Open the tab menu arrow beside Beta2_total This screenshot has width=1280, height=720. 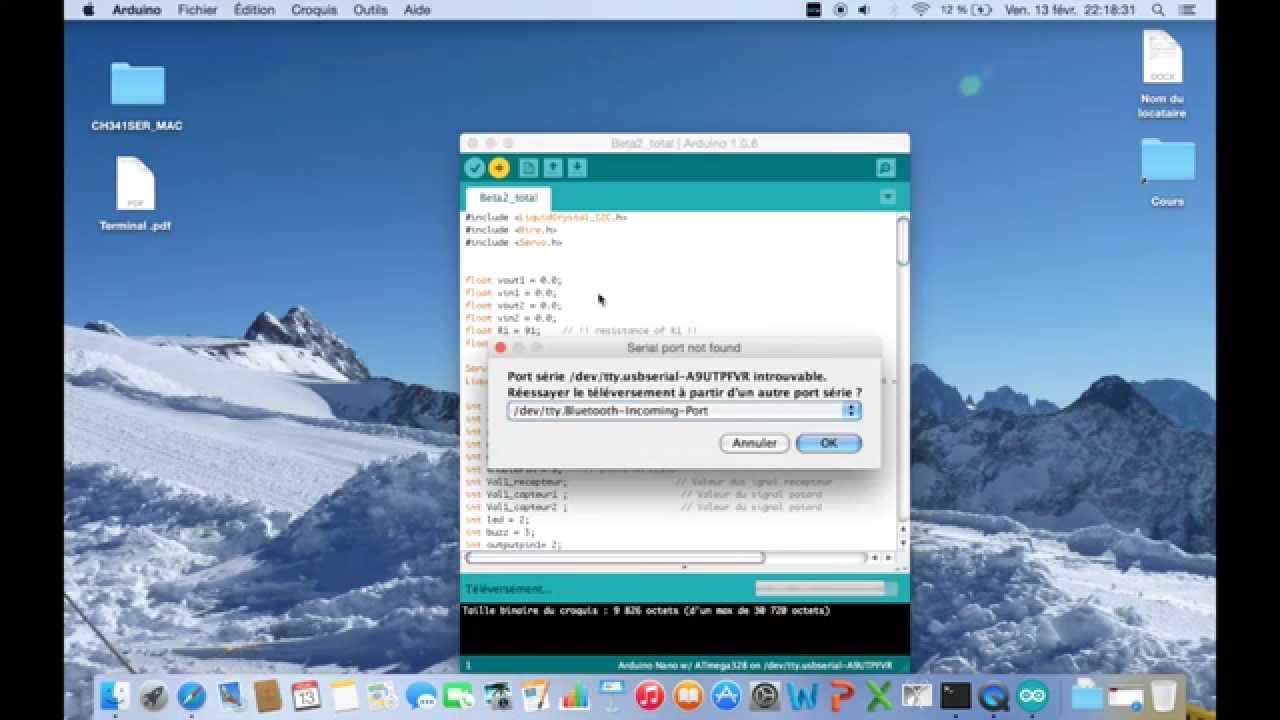888,197
